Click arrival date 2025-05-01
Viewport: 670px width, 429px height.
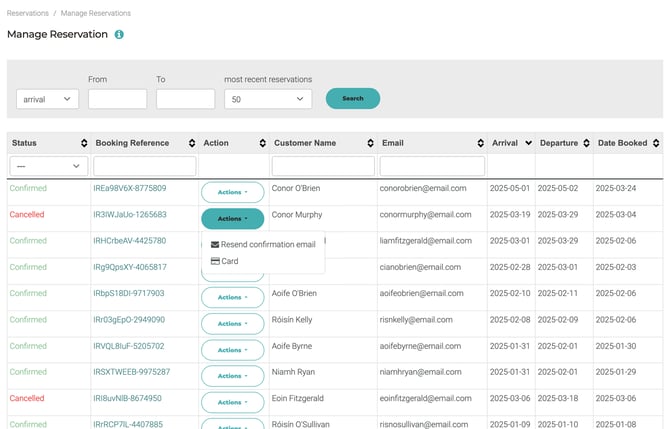click(x=510, y=188)
